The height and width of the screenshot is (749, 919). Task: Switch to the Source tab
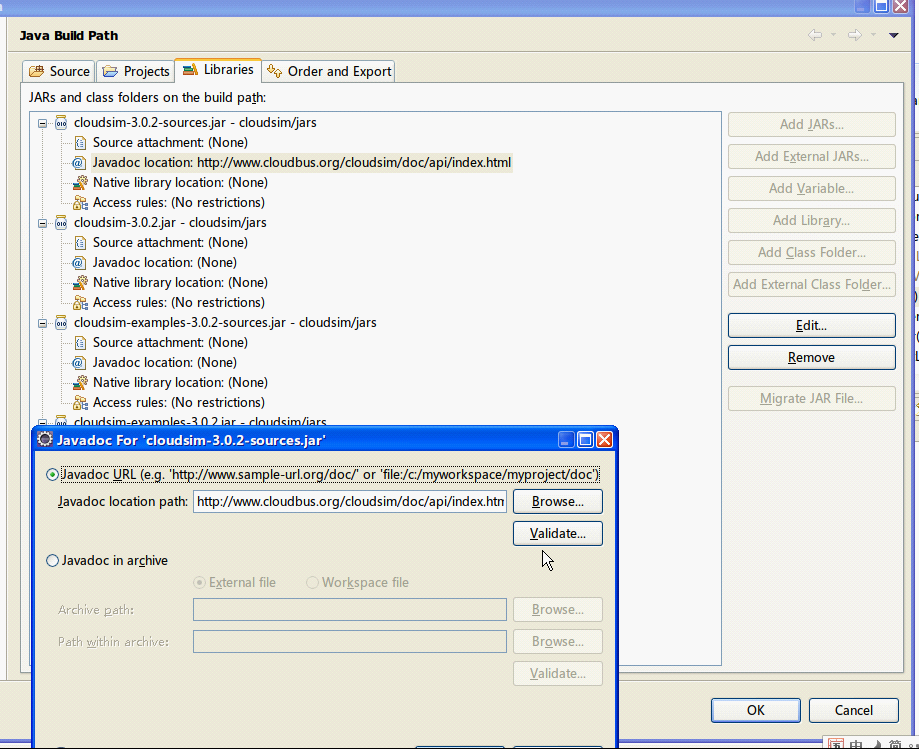tap(59, 72)
